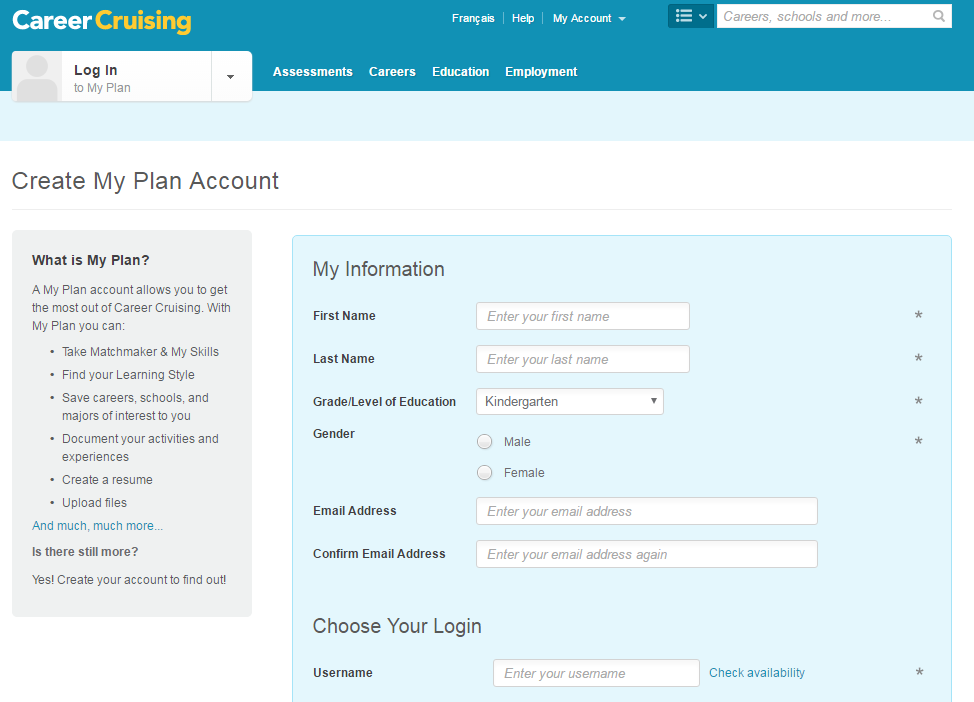Image resolution: width=974 pixels, height=702 pixels.
Task: Click the Grade/Level of Education label
Action: click(385, 402)
